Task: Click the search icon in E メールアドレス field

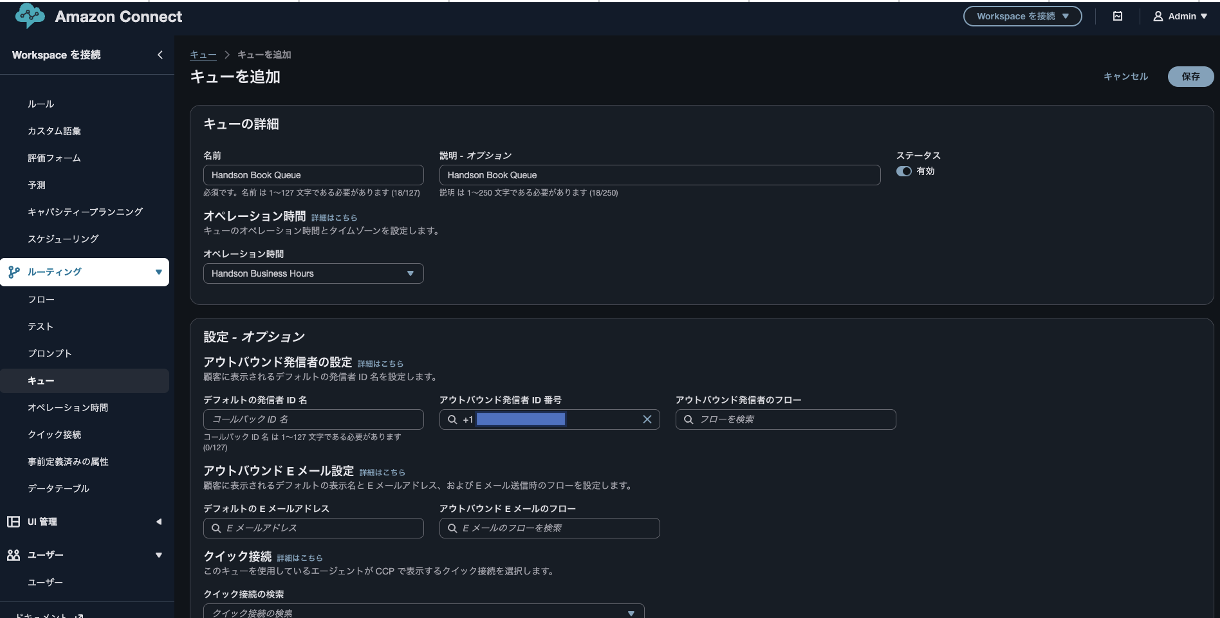Action: [x=216, y=528]
